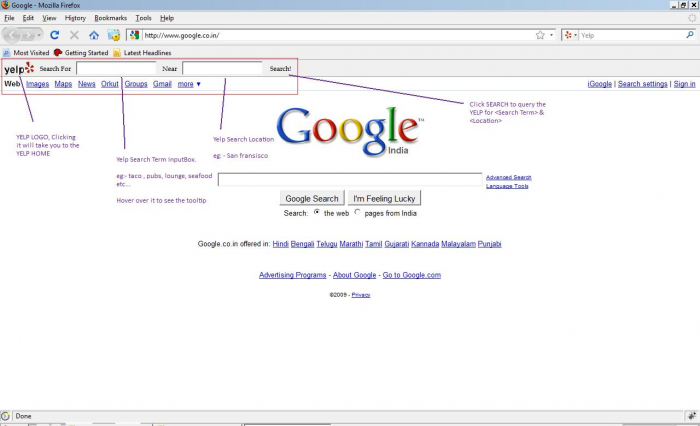Screen dimensions: 700x426
Task: Open the News link
Action: (x=87, y=84)
